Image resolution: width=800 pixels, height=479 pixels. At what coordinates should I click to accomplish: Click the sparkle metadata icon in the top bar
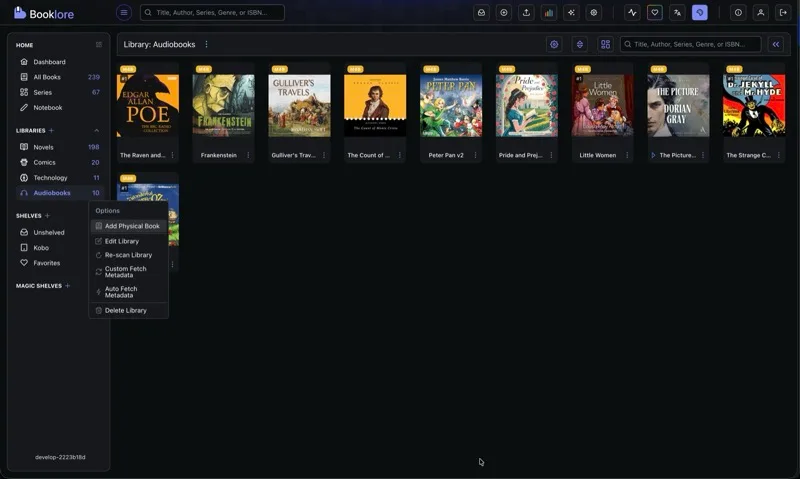(x=571, y=13)
